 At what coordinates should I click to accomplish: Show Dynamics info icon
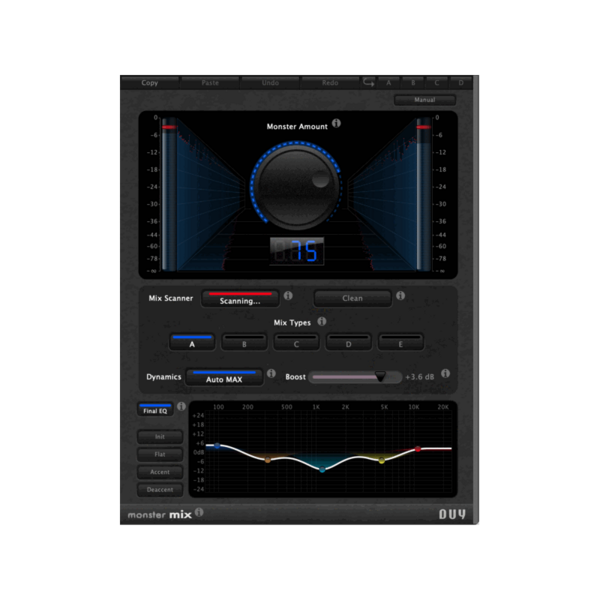point(271,373)
